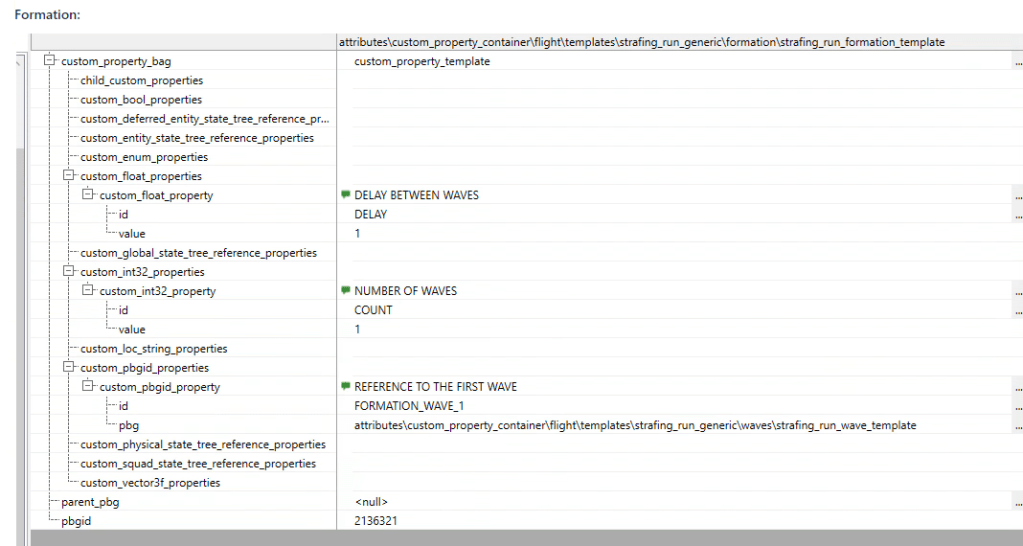Screen dimensions: 1023x546
Task: Collapse the custom_pbgid_properties group
Action: [68, 368]
